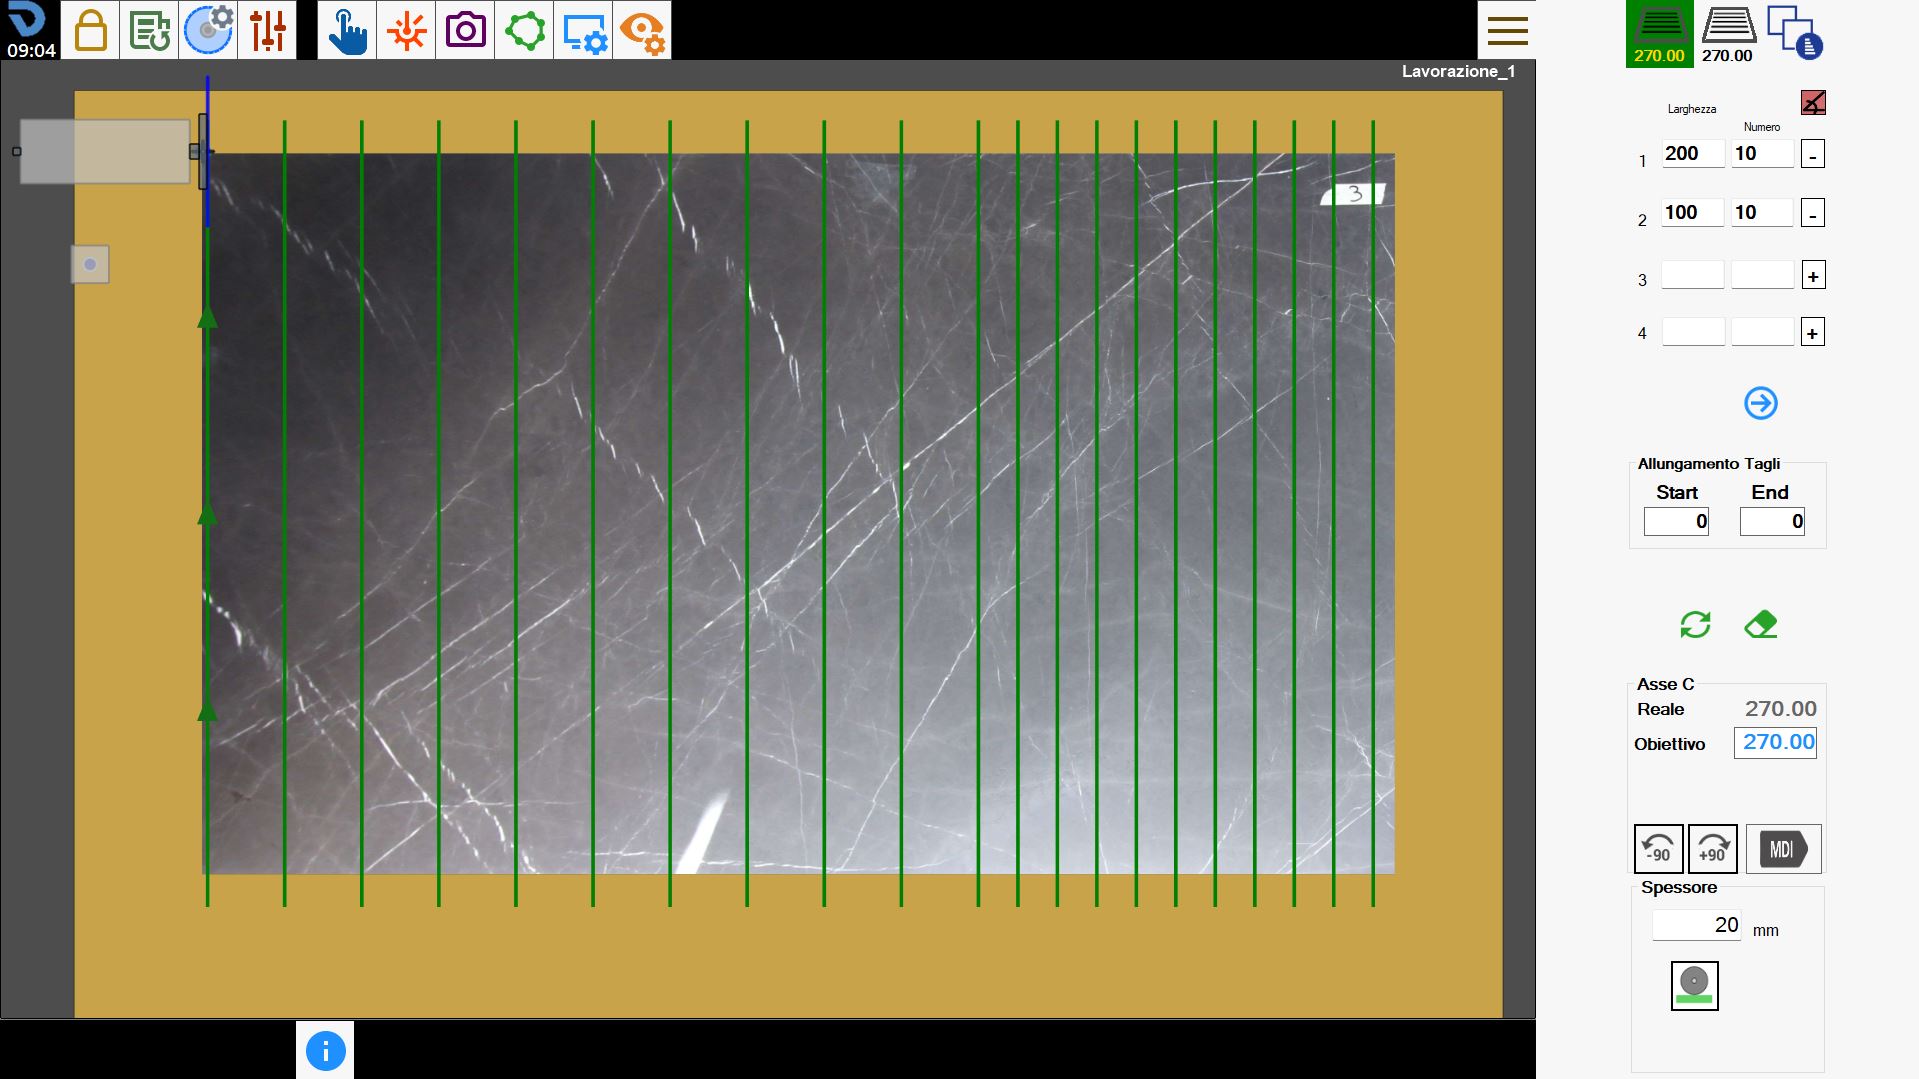Edit row 1 Larghezza field 200
Screen dimensions: 1919x1079
[x=1693, y=153]
